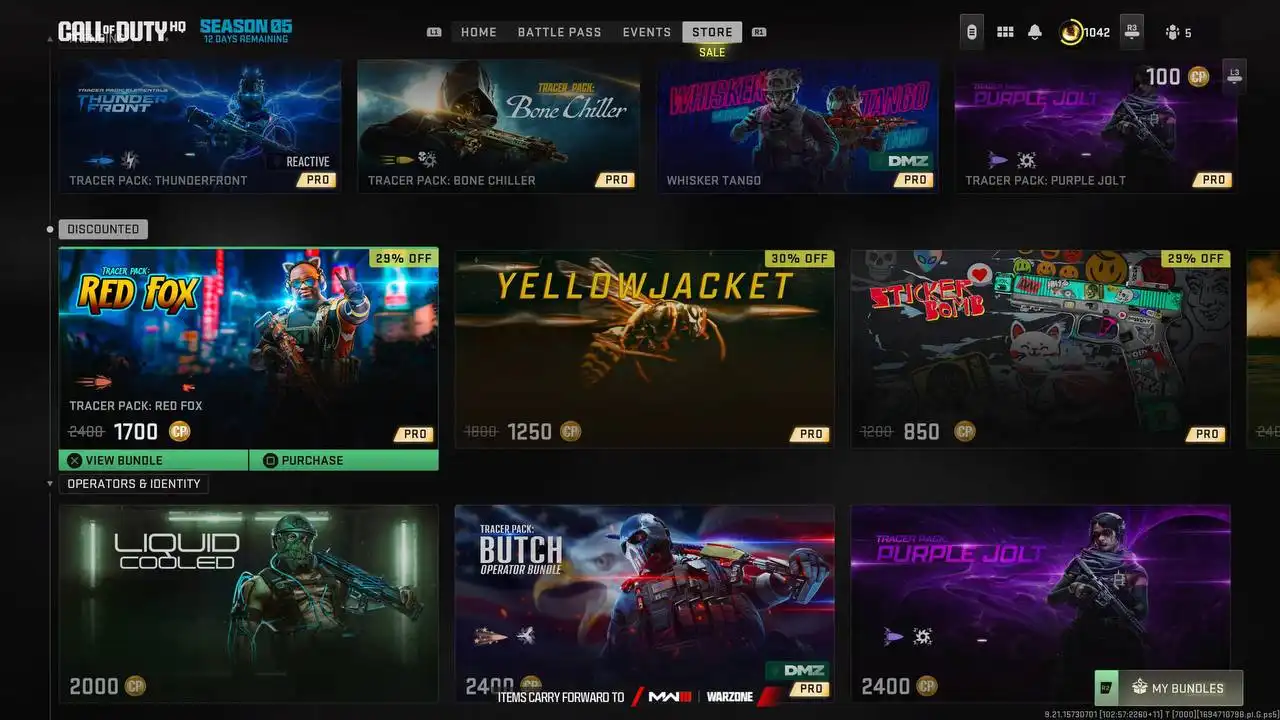Go to the Events tab
This screenshot has width=1280, height=720.
[x=647, y=32]
